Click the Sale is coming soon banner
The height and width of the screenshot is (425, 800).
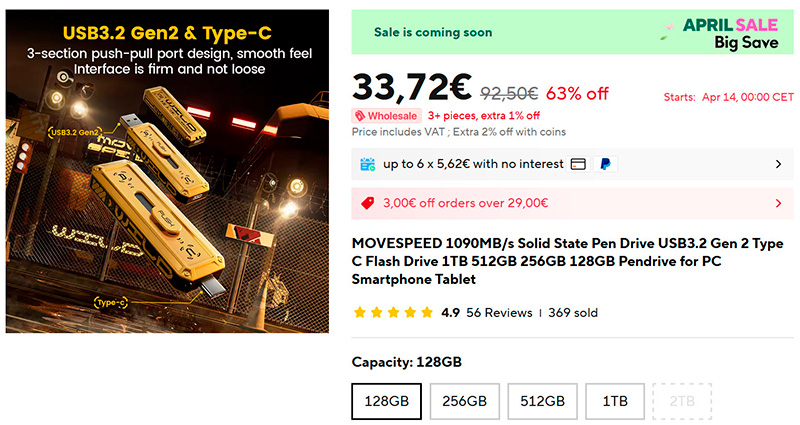pyautogui.click(x=433, y=32)
